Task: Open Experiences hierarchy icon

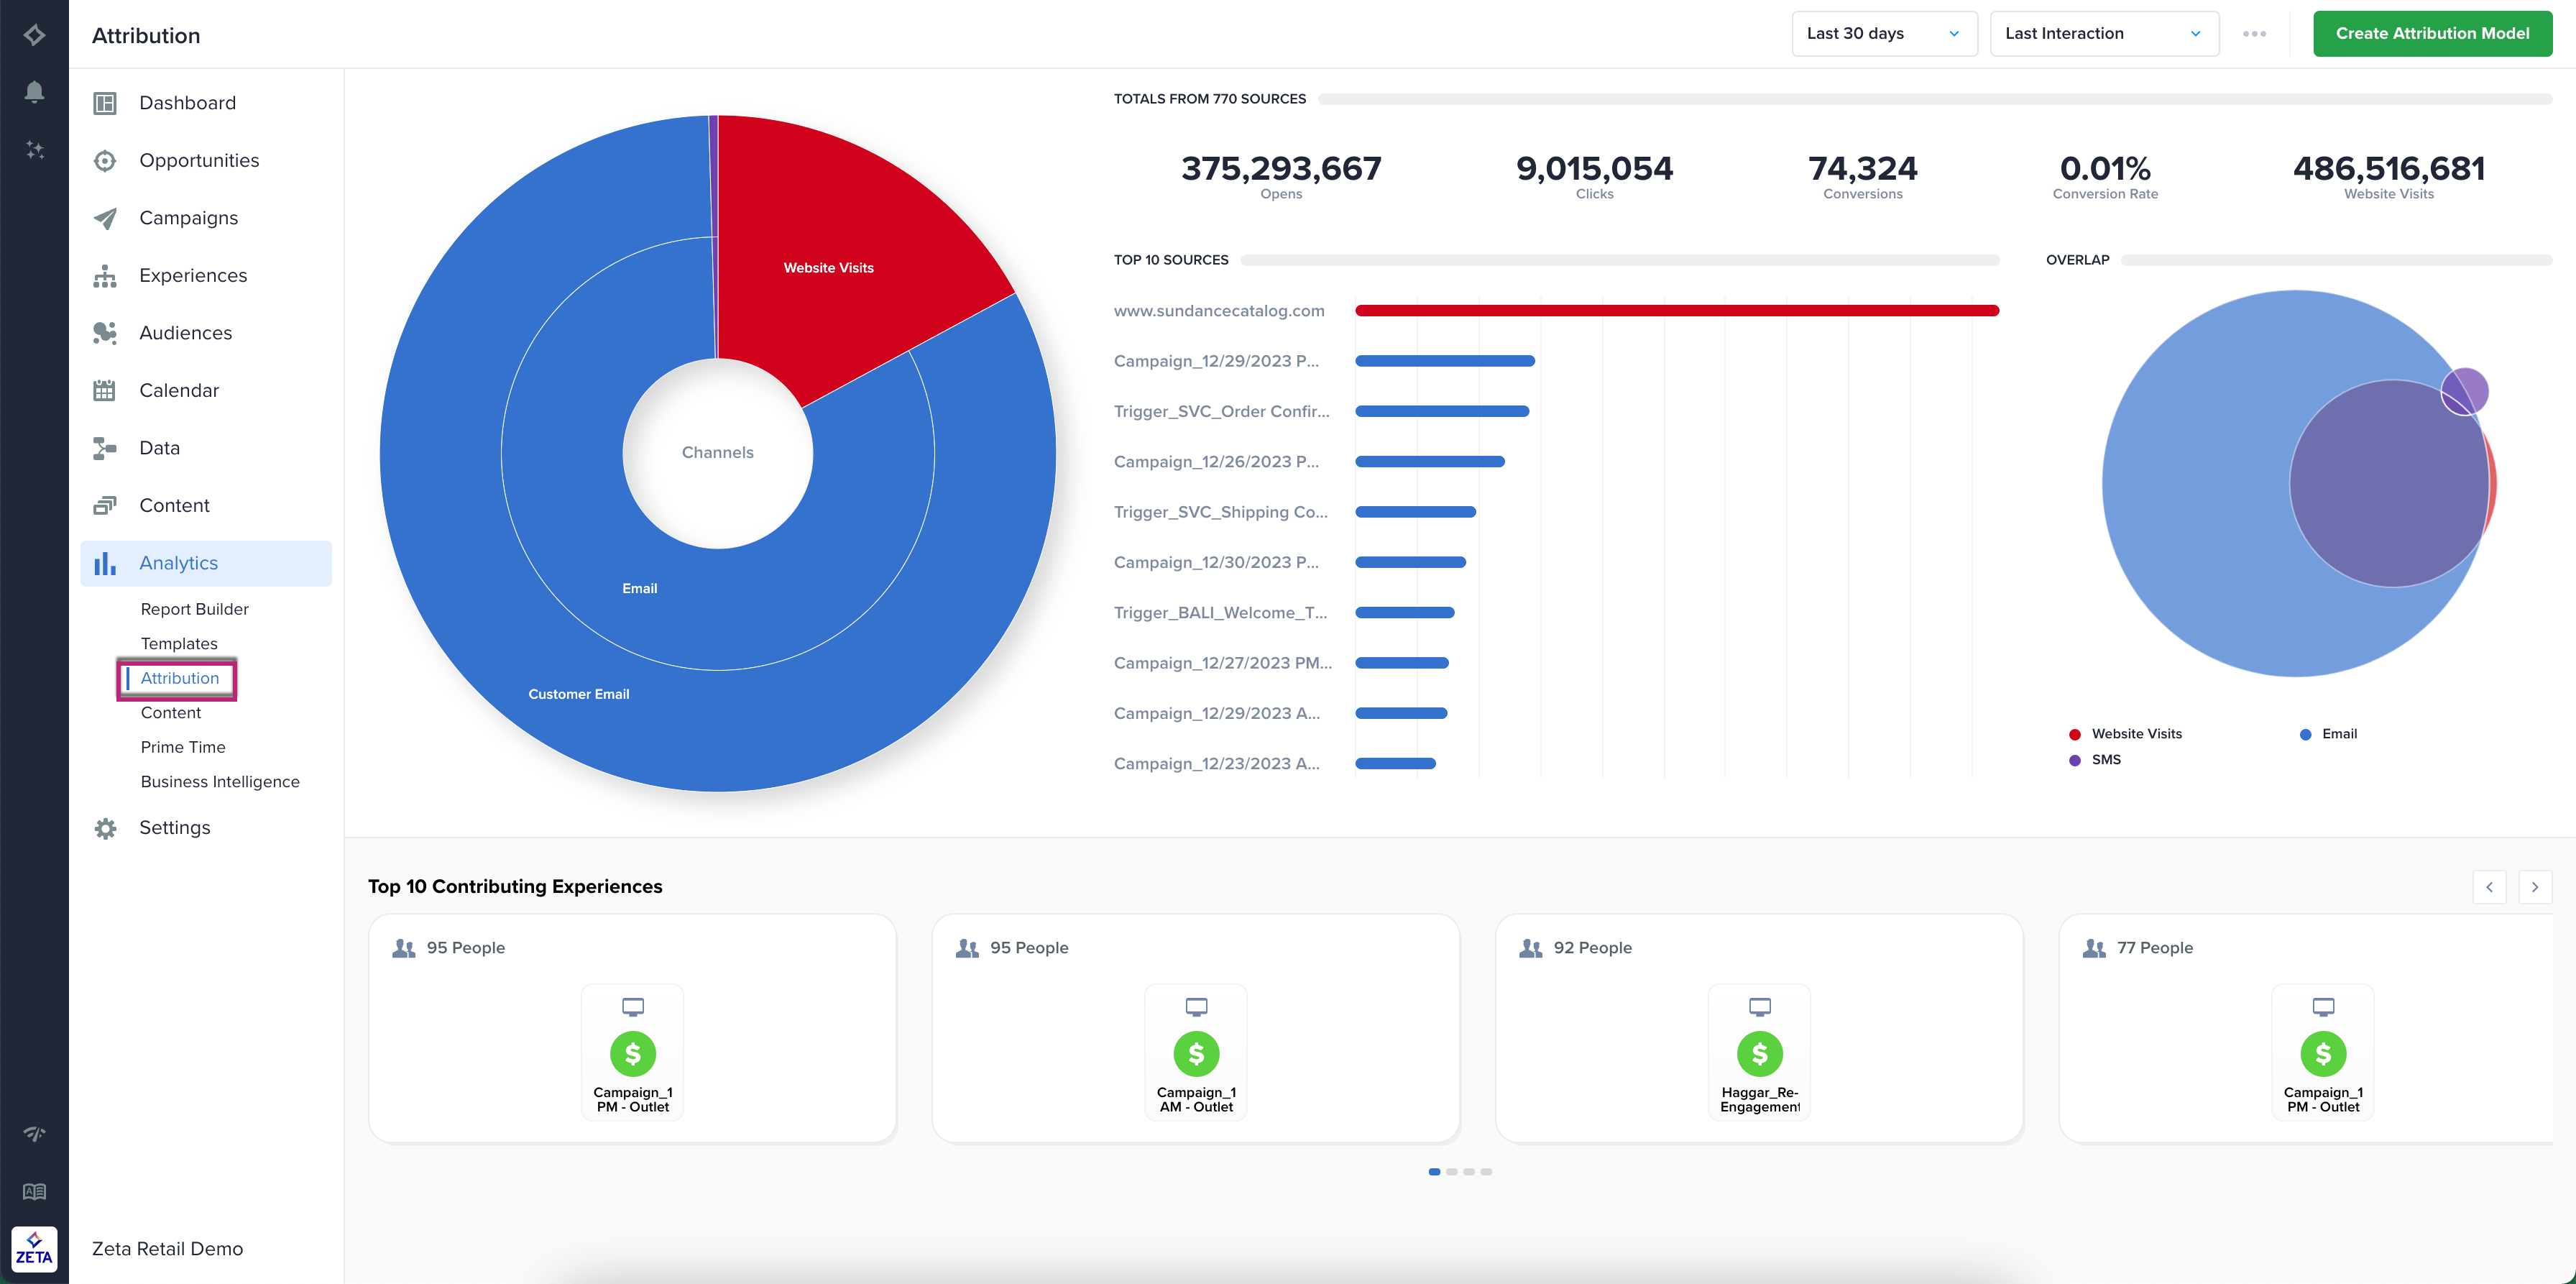Action: click(x=105, y=276)
